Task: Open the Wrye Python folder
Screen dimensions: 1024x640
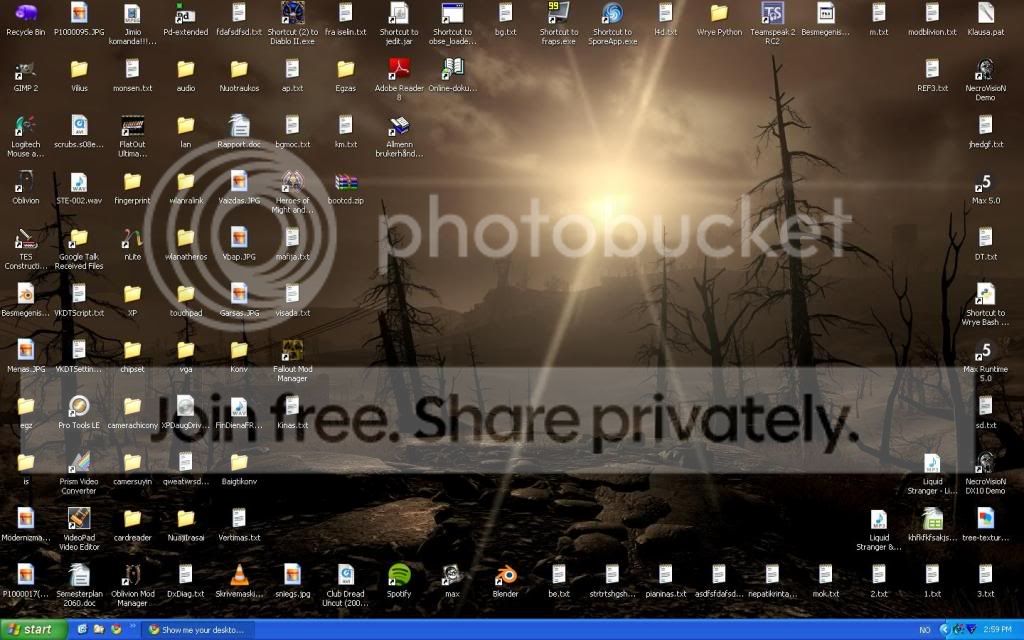Action: [719, 14]
